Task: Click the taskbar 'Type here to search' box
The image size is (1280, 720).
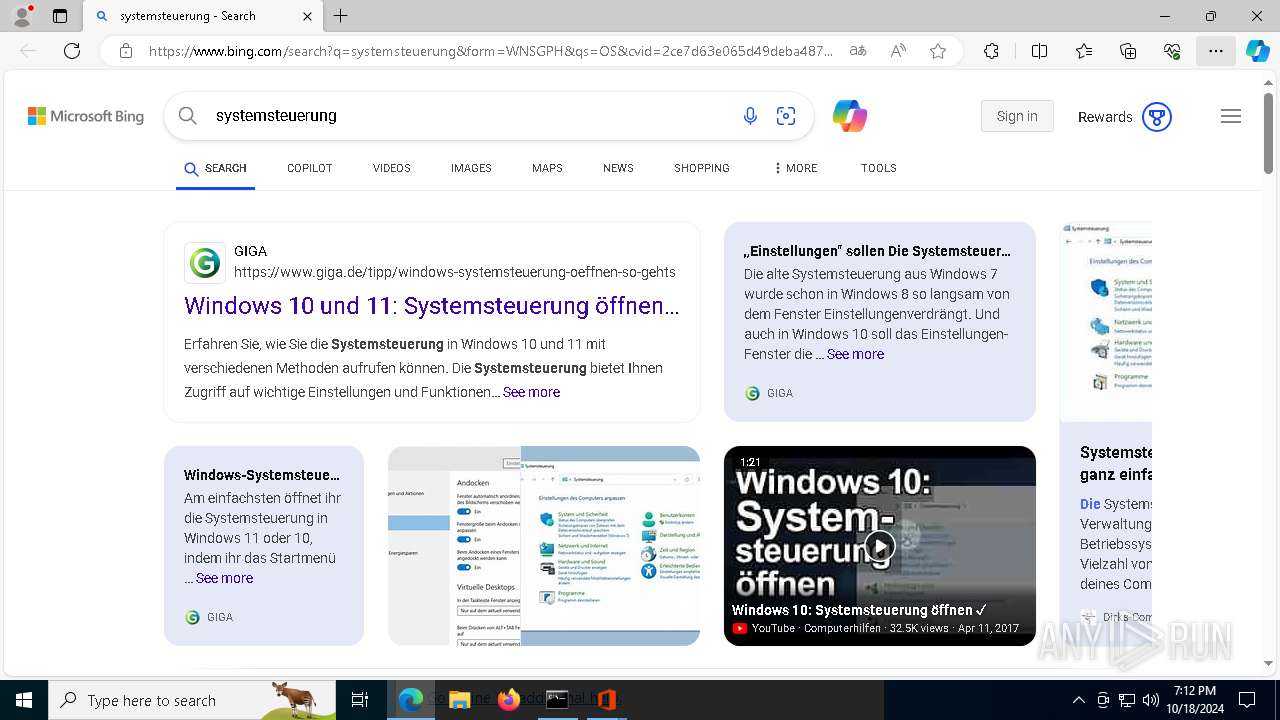Action: 192,700
